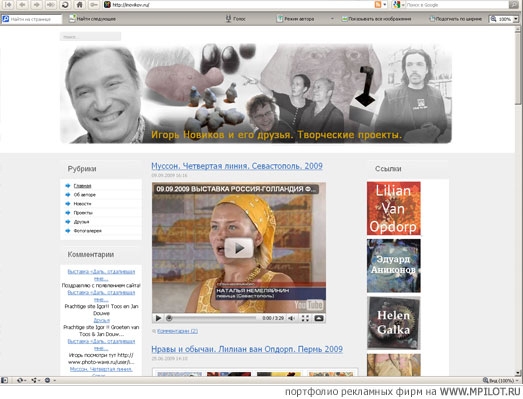
Task: Mute the video using speaker icon
Action: (291, 318)
